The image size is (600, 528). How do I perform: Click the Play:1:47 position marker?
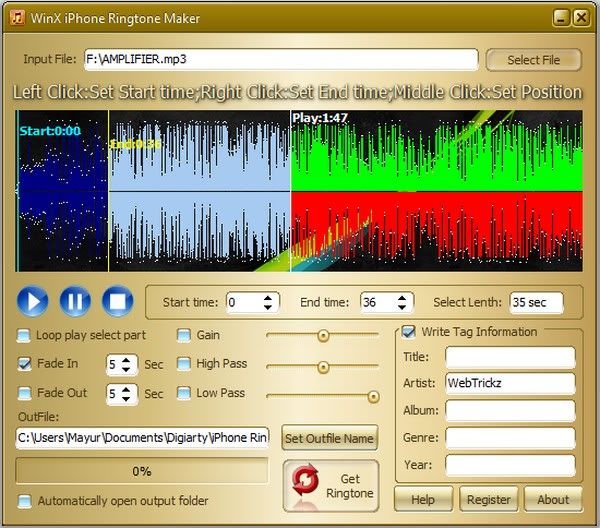point(320,118)
